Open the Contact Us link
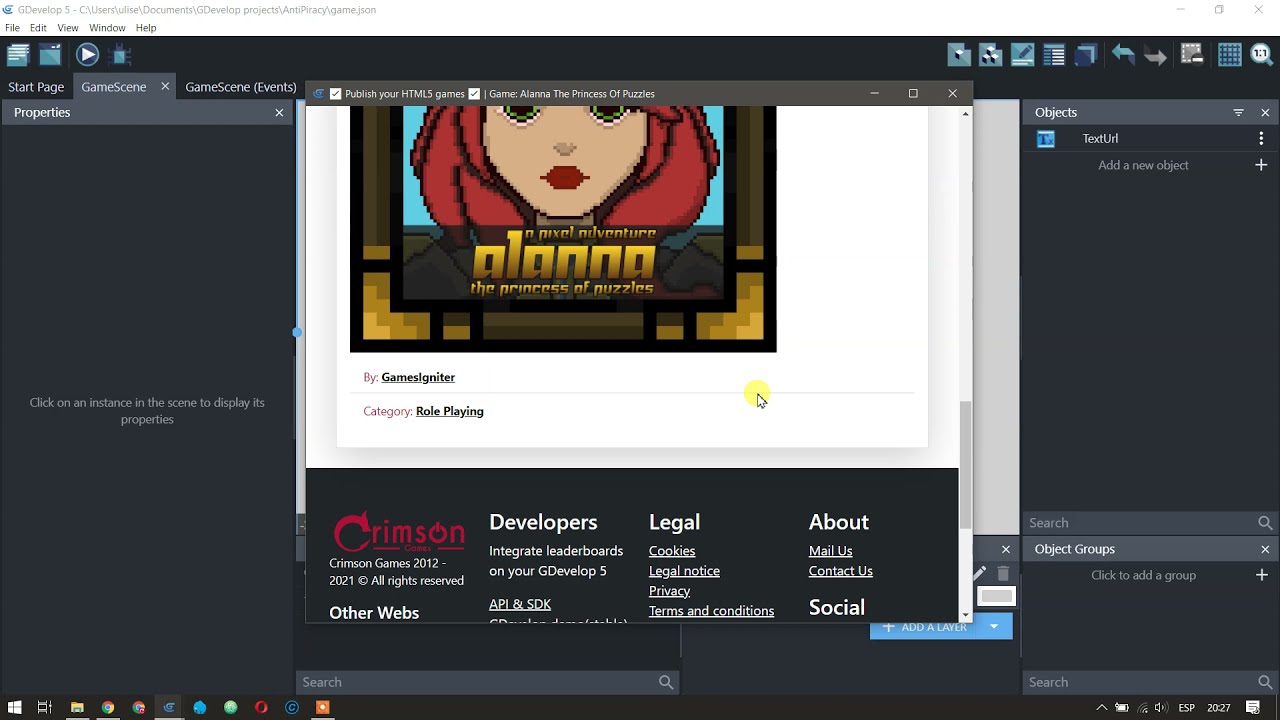Screen dimensions: 1280x720 click(840, 571)
